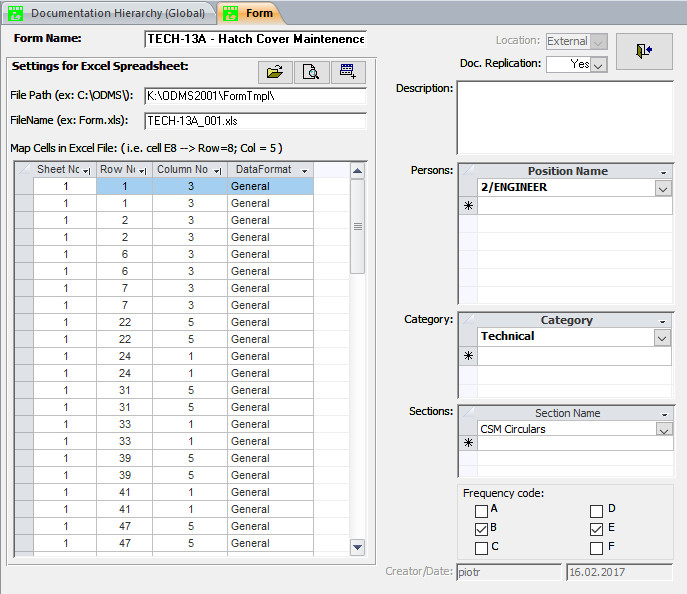Open the Doc. Replication dropdown
This screenshot has width=687, height=594.
pos(598,65)
